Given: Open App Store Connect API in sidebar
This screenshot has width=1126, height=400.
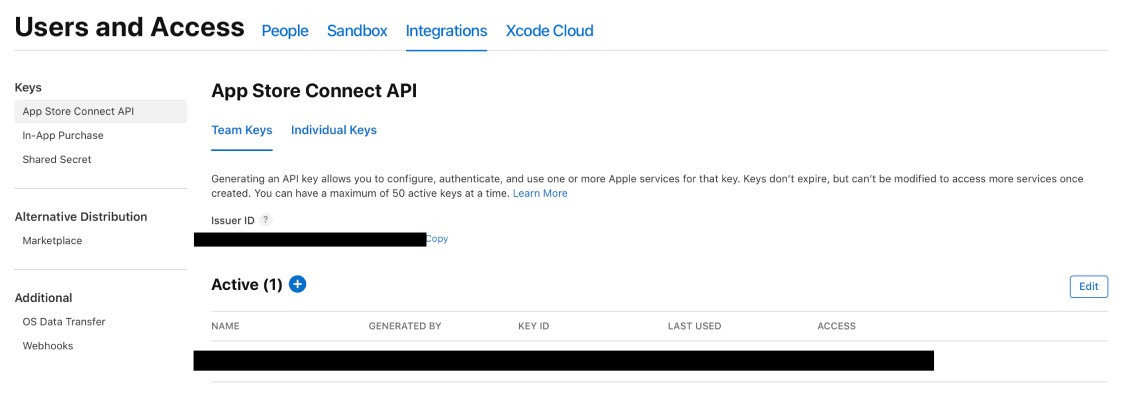Looking at the screenshot, I should [x=101, y=111].
